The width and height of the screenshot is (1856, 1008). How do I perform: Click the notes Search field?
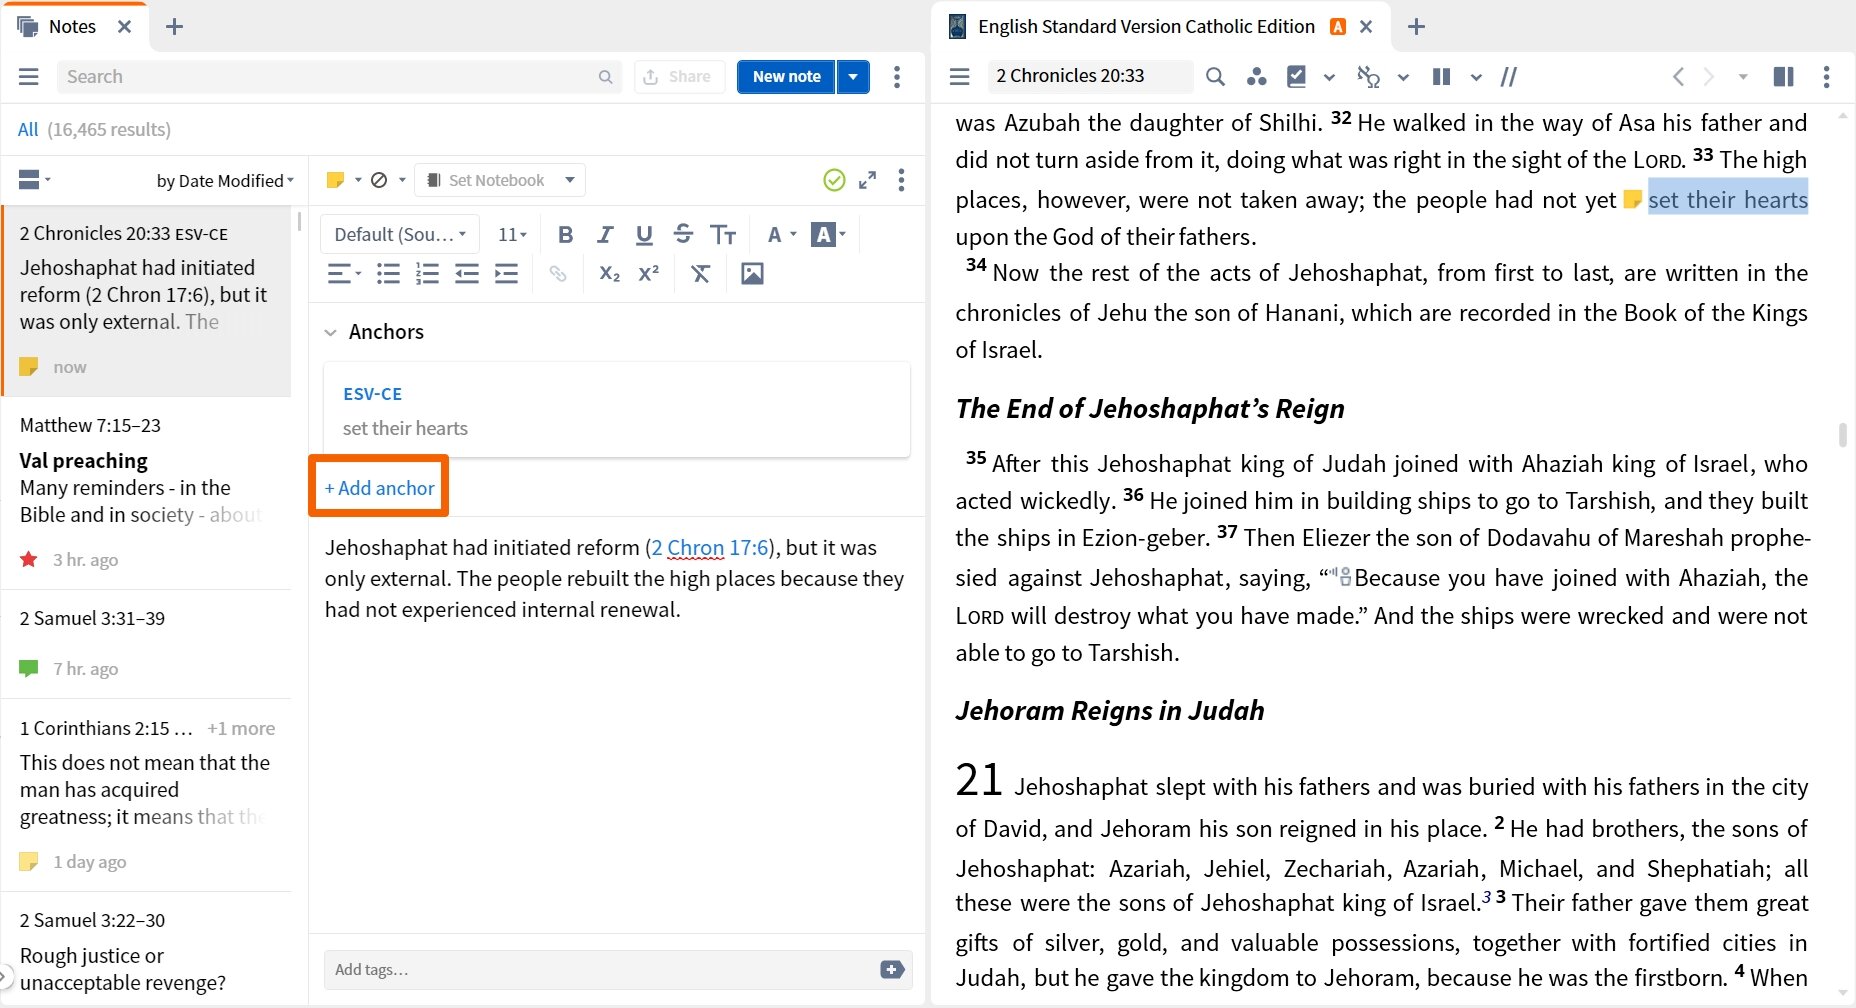[x=339, y=77]
